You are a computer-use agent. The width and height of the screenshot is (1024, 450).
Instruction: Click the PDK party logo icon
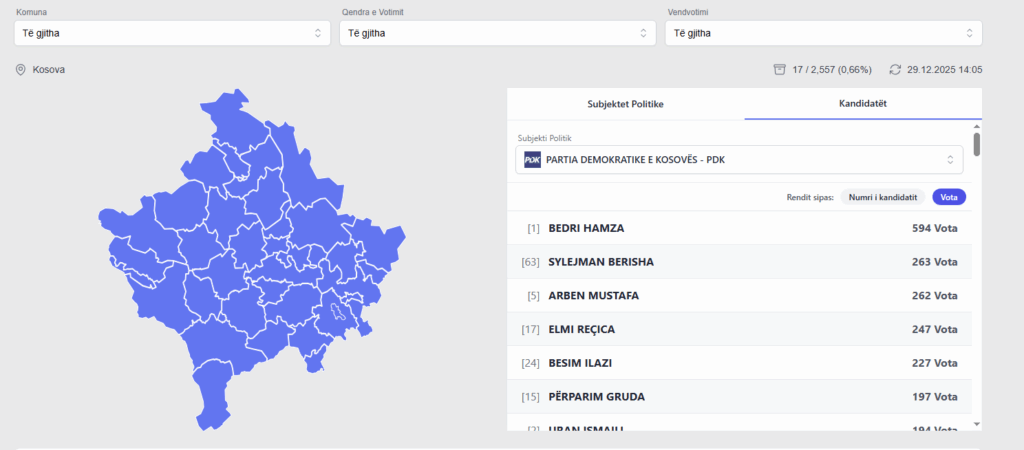click(x=532, y=160)
